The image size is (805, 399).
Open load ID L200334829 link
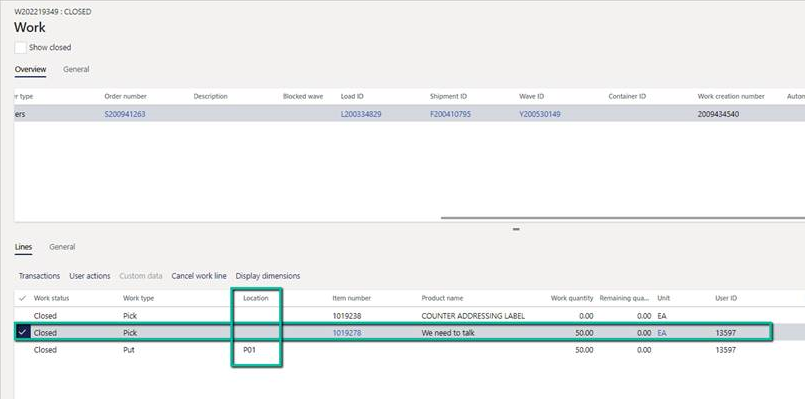click(x=361, y=114)
